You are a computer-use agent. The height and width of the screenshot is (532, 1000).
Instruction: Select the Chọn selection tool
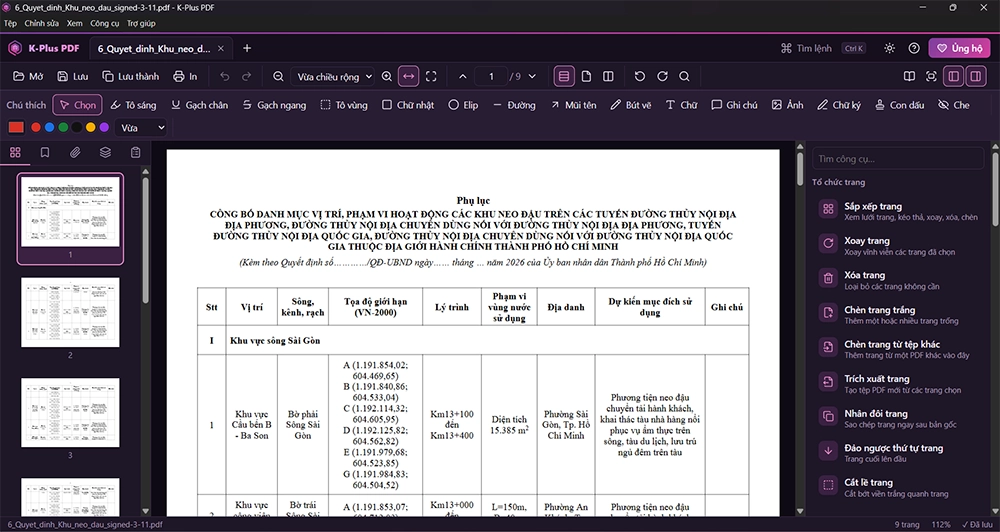[x=77, y=105]
